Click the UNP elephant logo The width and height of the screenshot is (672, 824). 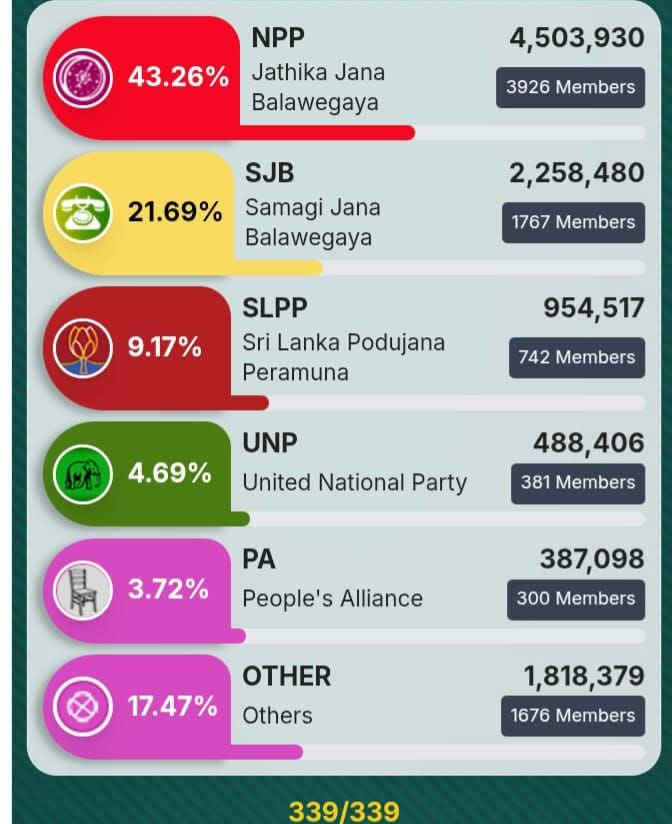pos(83,474)
